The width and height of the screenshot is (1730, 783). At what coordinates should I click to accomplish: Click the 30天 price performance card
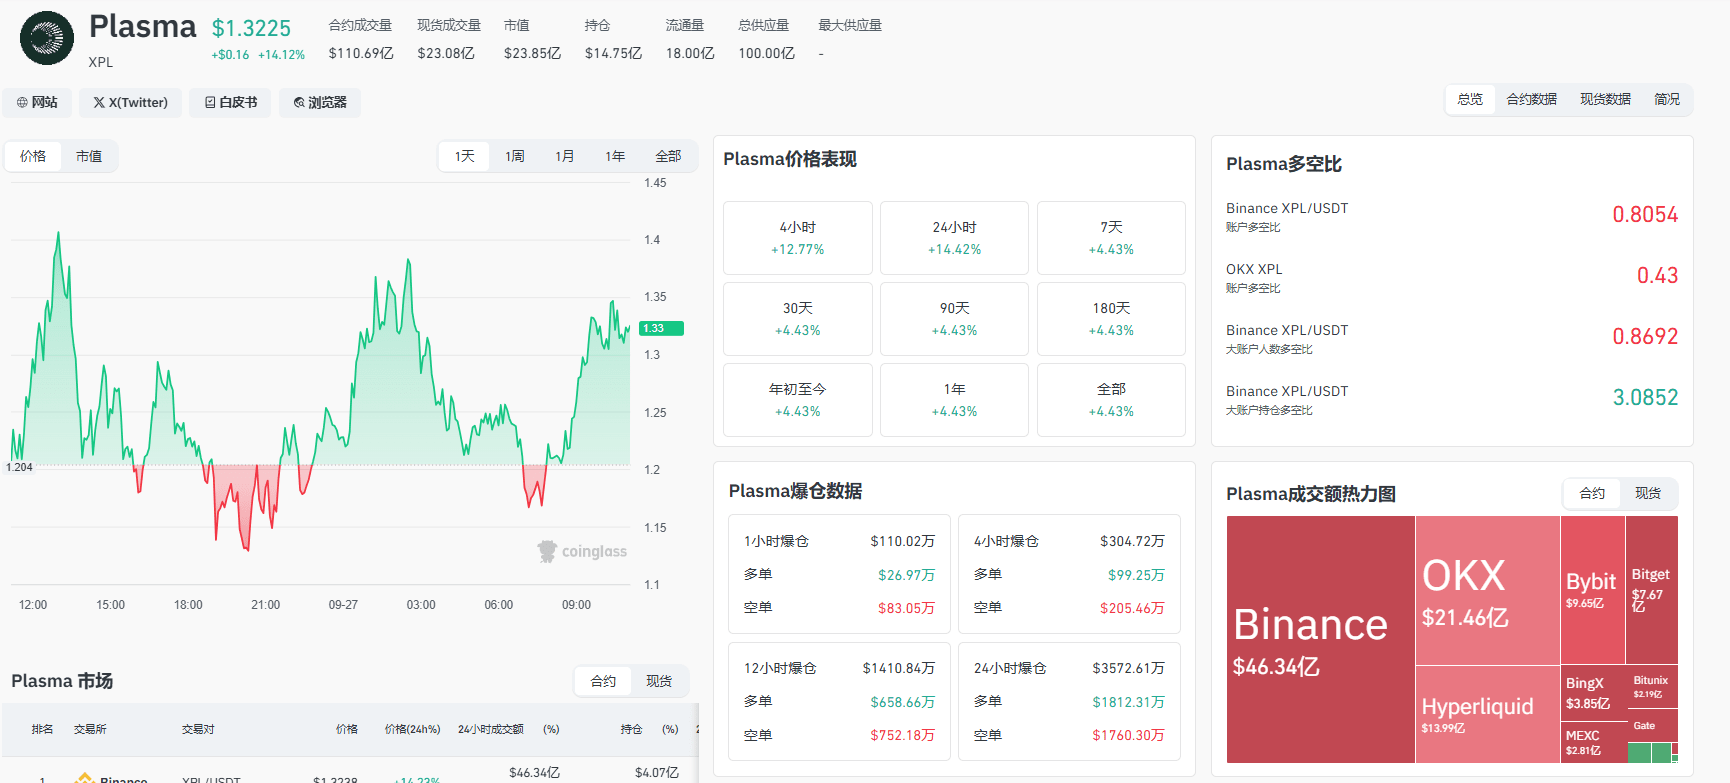click(x=798, y=319)
